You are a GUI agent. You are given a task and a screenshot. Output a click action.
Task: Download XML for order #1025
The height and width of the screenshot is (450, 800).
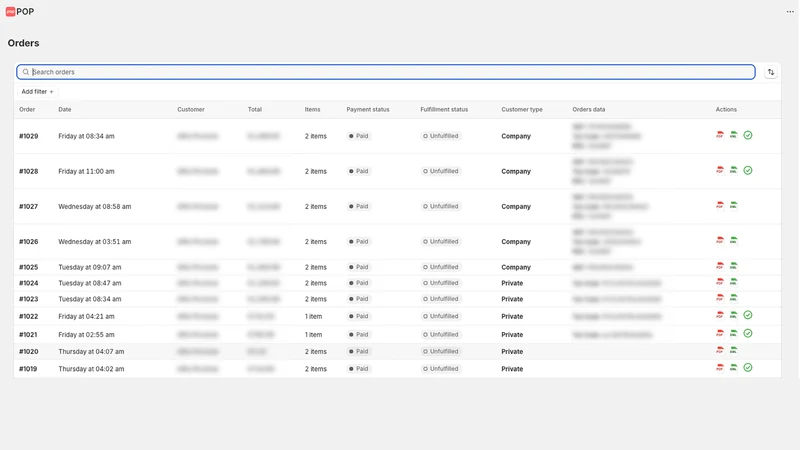(733, 266)
